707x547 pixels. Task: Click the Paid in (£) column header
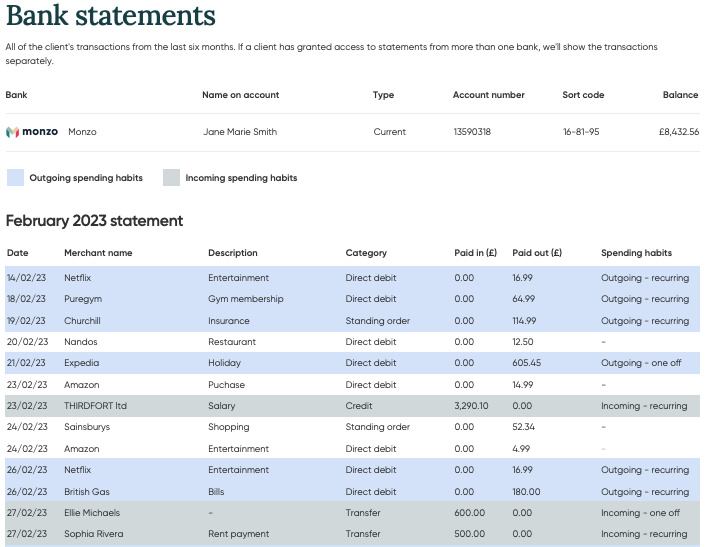(x=475, y=253)
